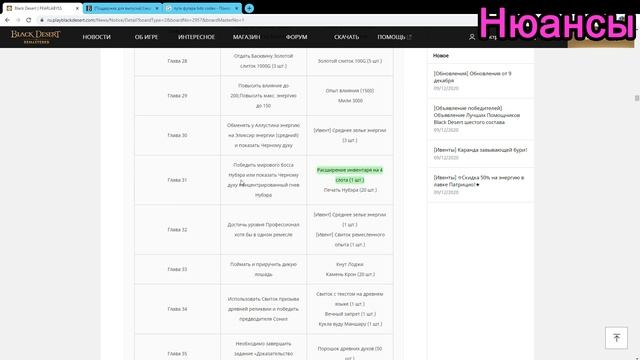Click the scroll-to-top arrow button
This screenshot has width=640, height=360.
[616, 338]
